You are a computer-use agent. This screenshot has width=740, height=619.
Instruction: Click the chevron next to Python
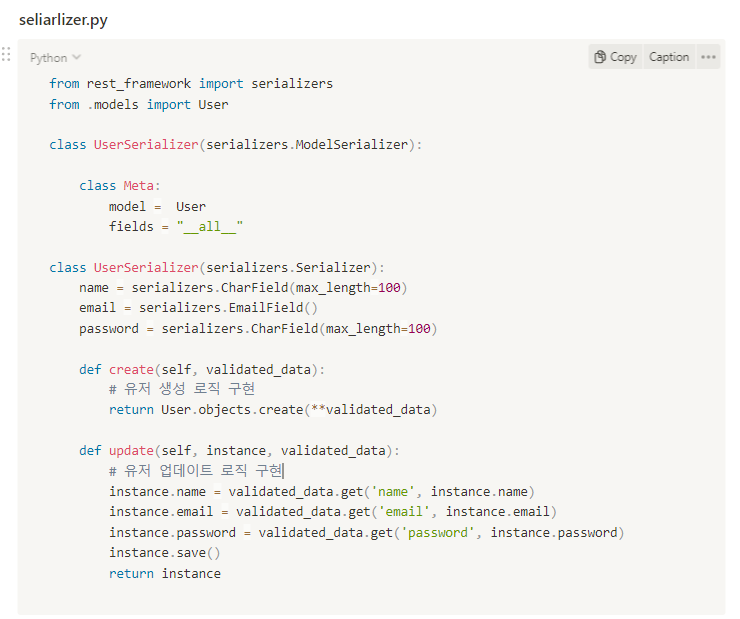[76, 58]
